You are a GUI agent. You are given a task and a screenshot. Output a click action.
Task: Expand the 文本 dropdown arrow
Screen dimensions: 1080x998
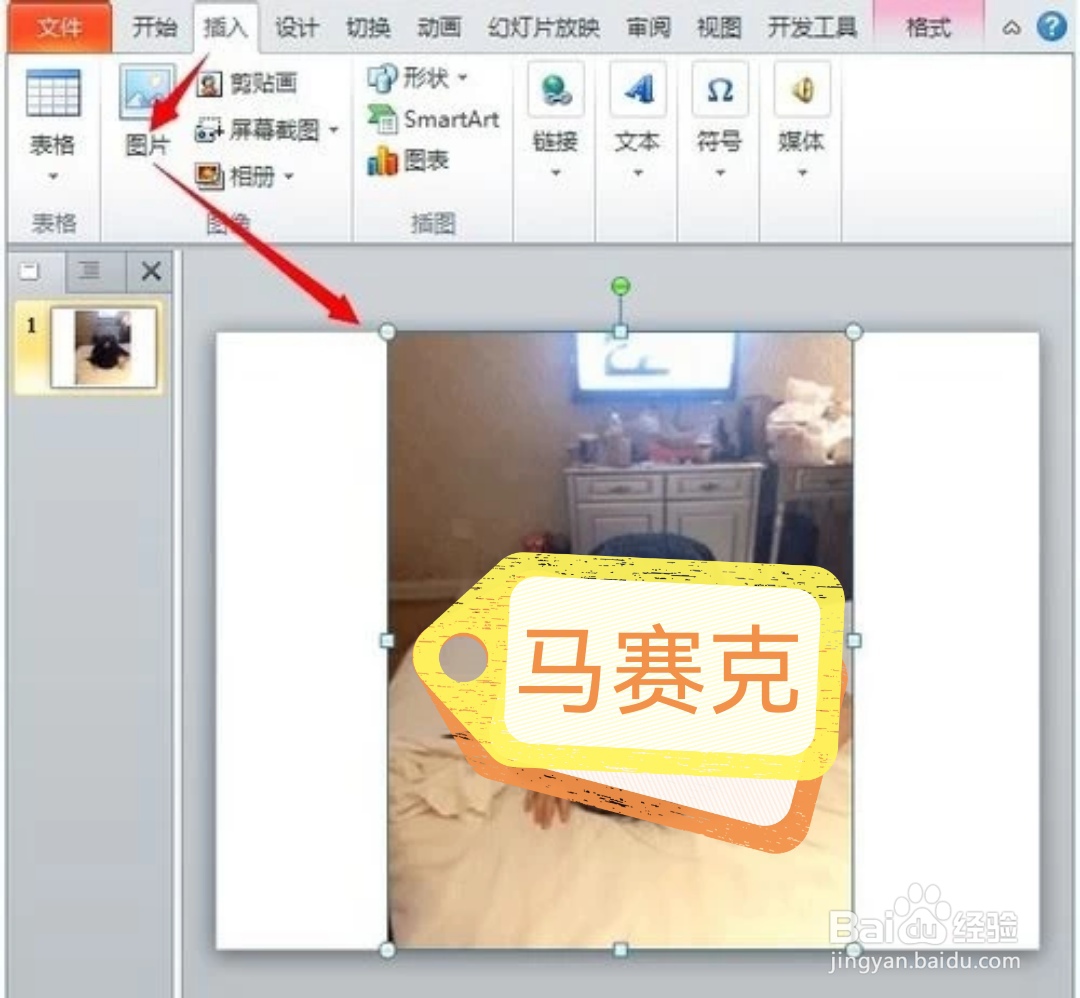coord(638,173)
